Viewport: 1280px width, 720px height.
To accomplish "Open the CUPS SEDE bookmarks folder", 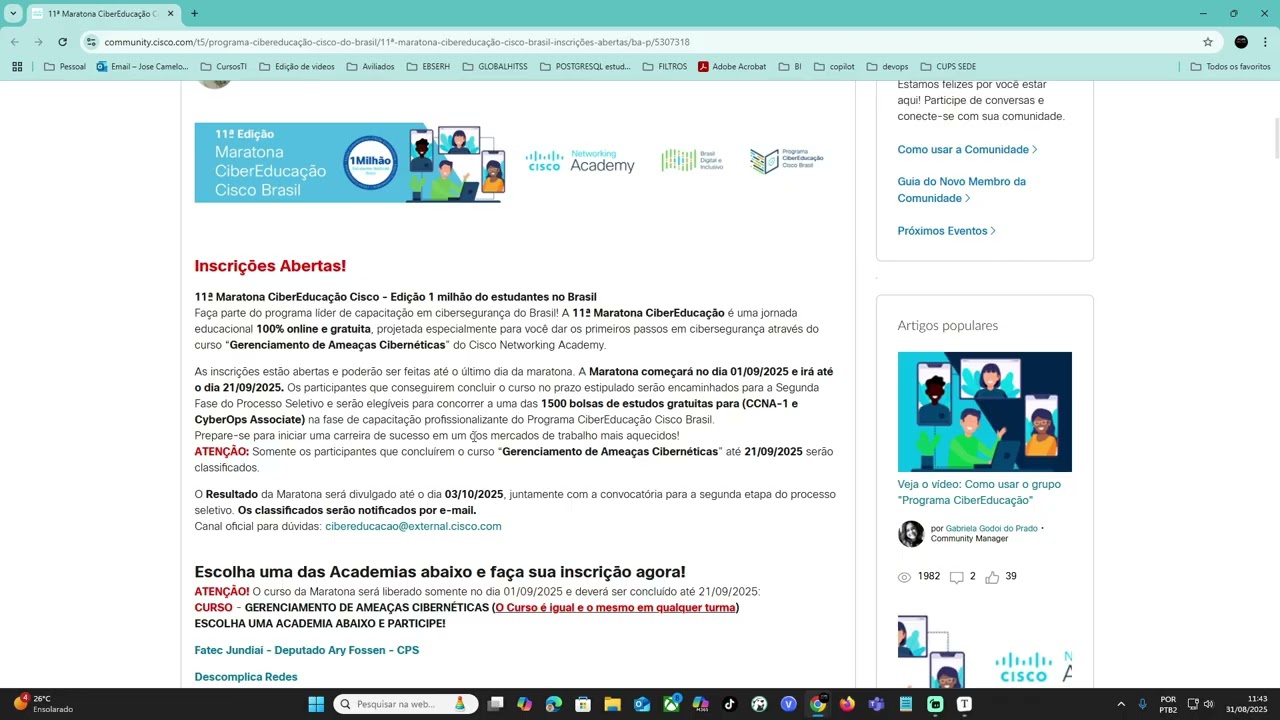I will (x=948, y=67).
